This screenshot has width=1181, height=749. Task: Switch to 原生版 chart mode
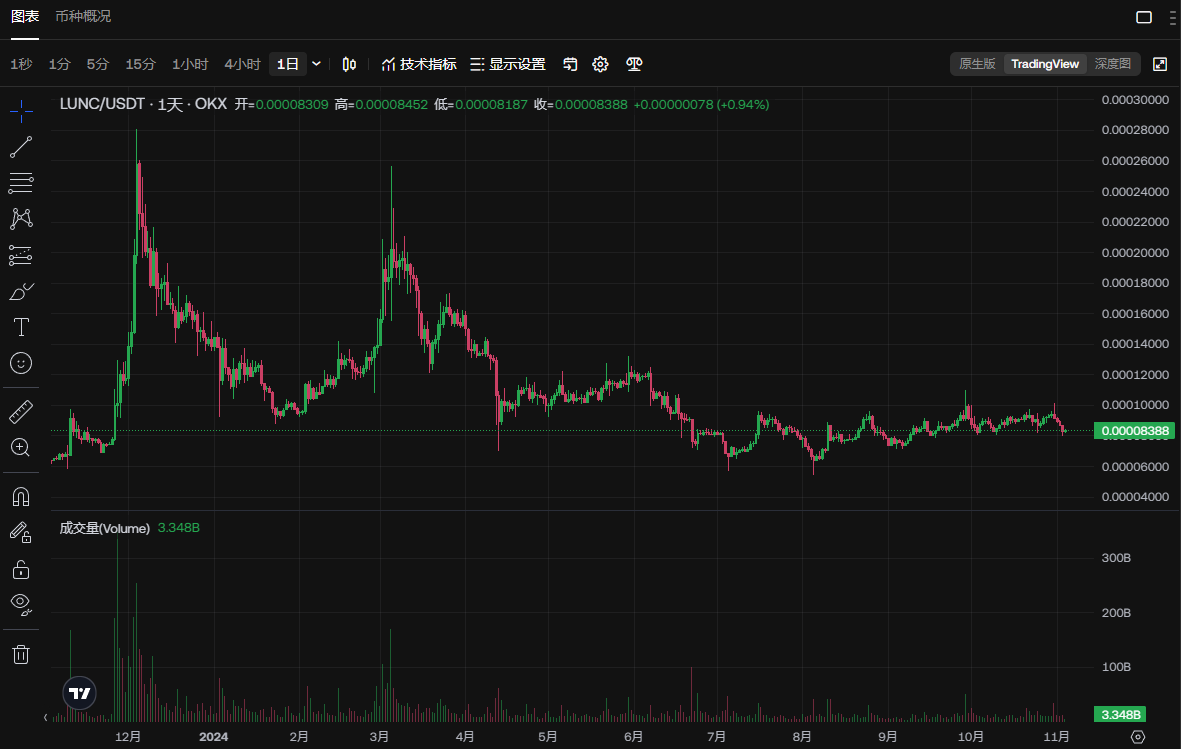click(x=977, y=64)
